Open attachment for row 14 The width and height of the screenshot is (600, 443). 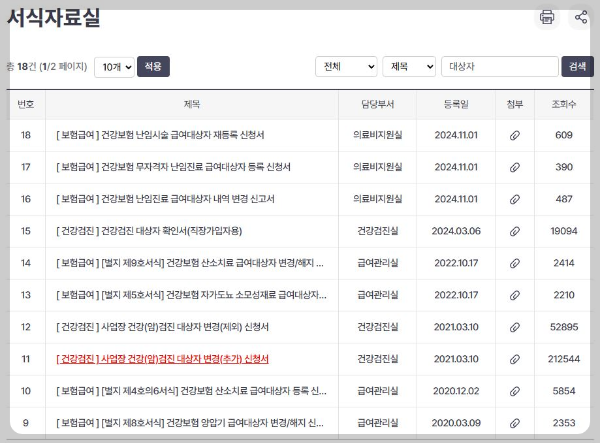(x=515, y=263)
